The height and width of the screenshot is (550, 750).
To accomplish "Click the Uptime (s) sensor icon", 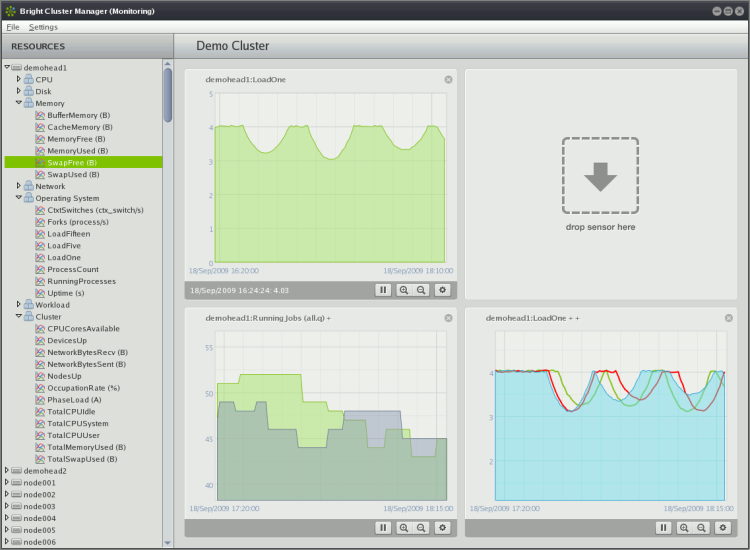I will tap(40, 293).
